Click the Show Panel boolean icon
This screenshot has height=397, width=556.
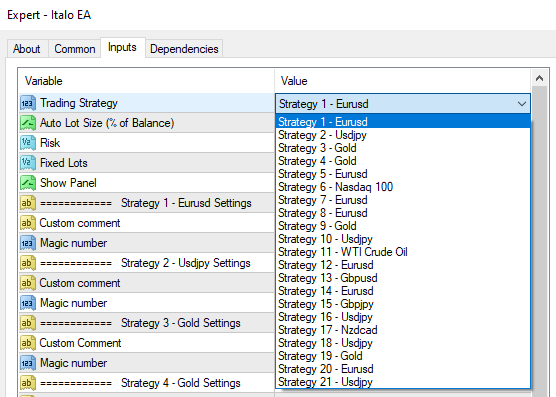28,183
